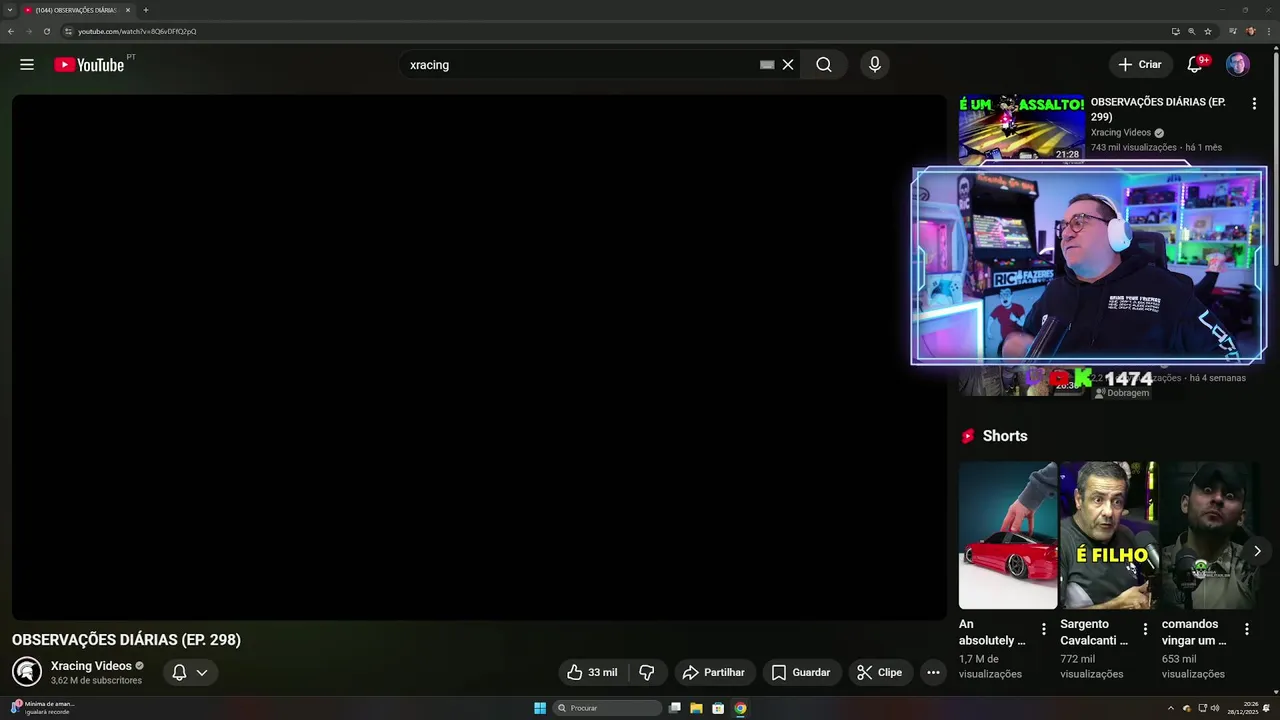The height and width of the screenshot is (720, 1280).
Task: Open the zoom magnifier in address bar
Action: point(1191,31)
